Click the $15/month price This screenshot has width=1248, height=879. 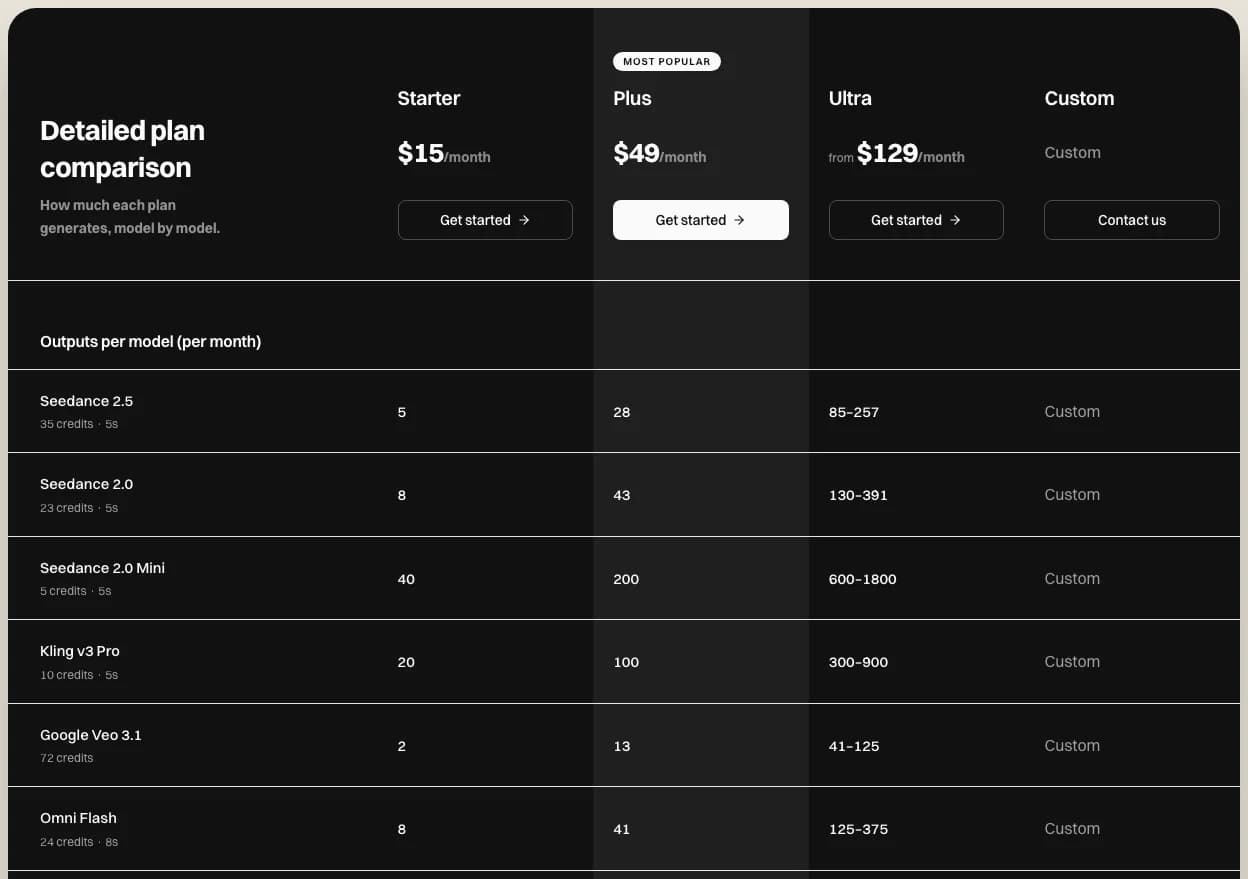pos(444,153)
